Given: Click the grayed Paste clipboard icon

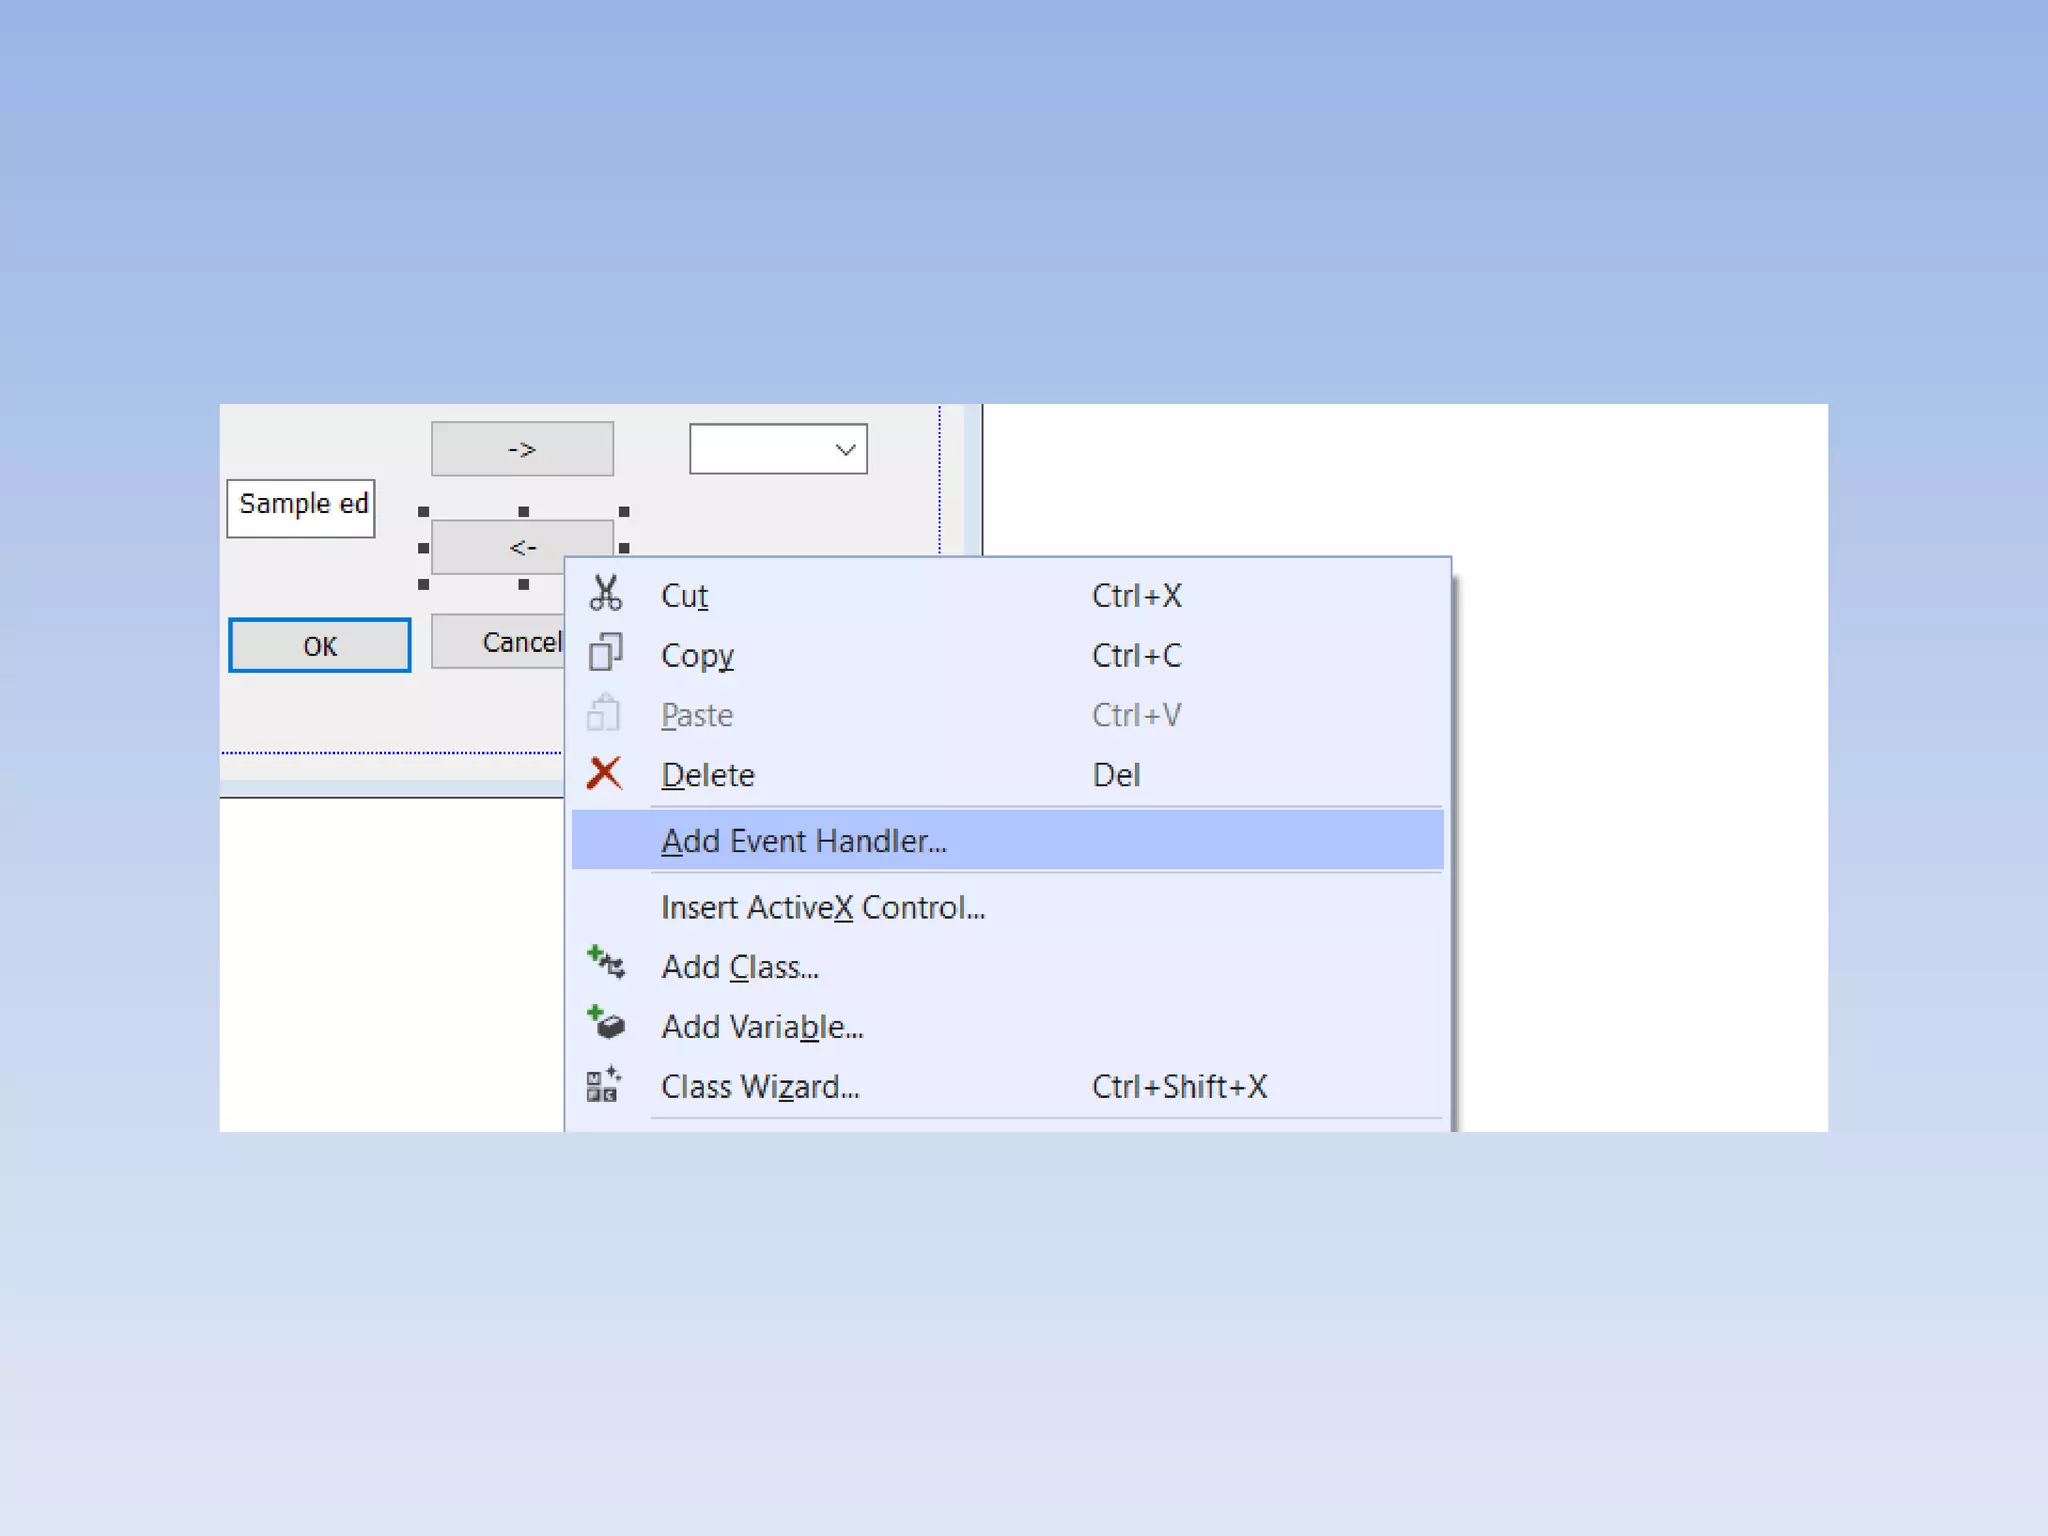Looking at the screenshot, I should pyautogui.click(x=603, y=714).
